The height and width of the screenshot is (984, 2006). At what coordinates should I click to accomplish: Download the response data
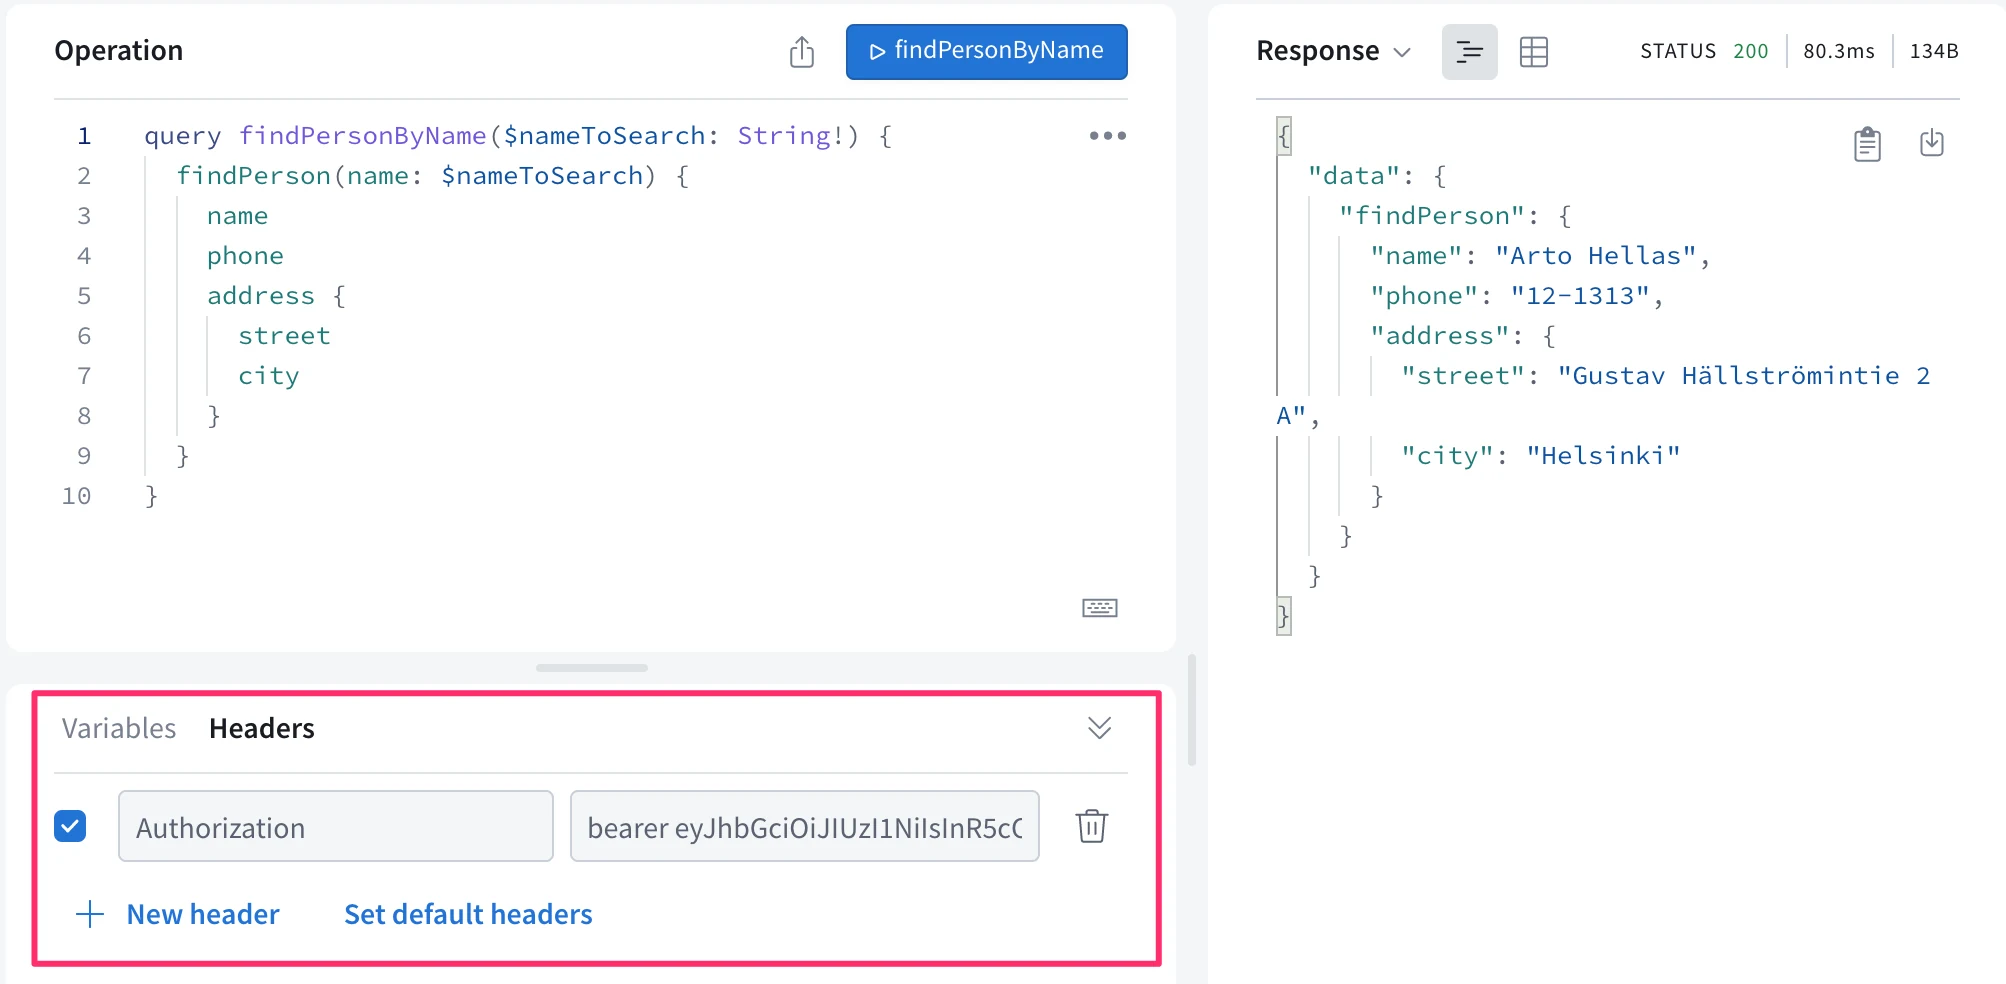point(1932,143)
